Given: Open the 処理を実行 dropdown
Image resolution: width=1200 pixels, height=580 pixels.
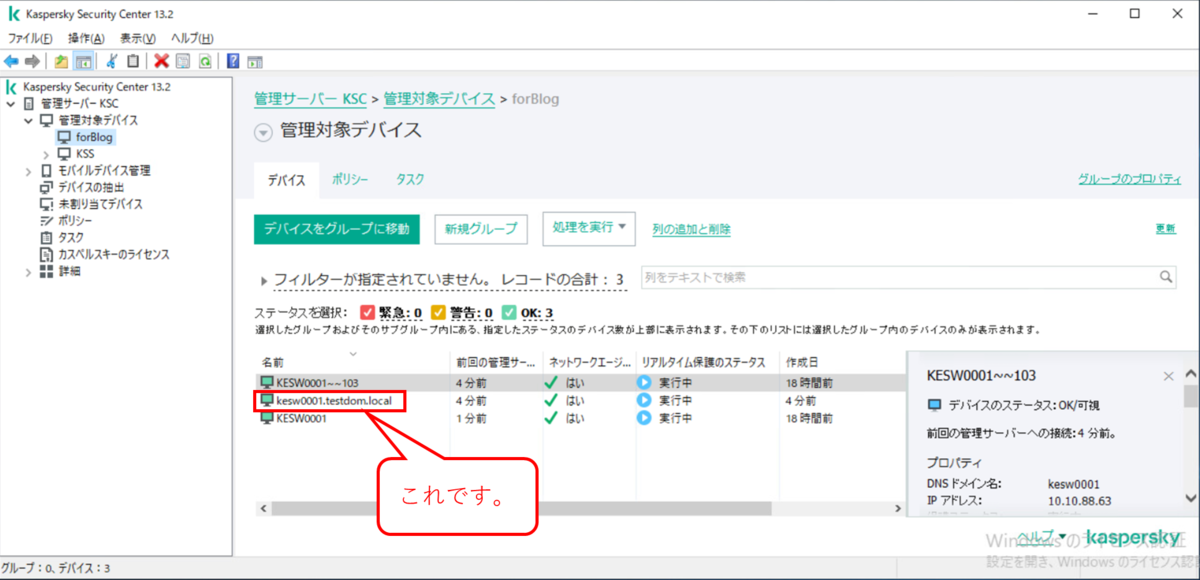Looking at the screenshot, I should 588,228.
